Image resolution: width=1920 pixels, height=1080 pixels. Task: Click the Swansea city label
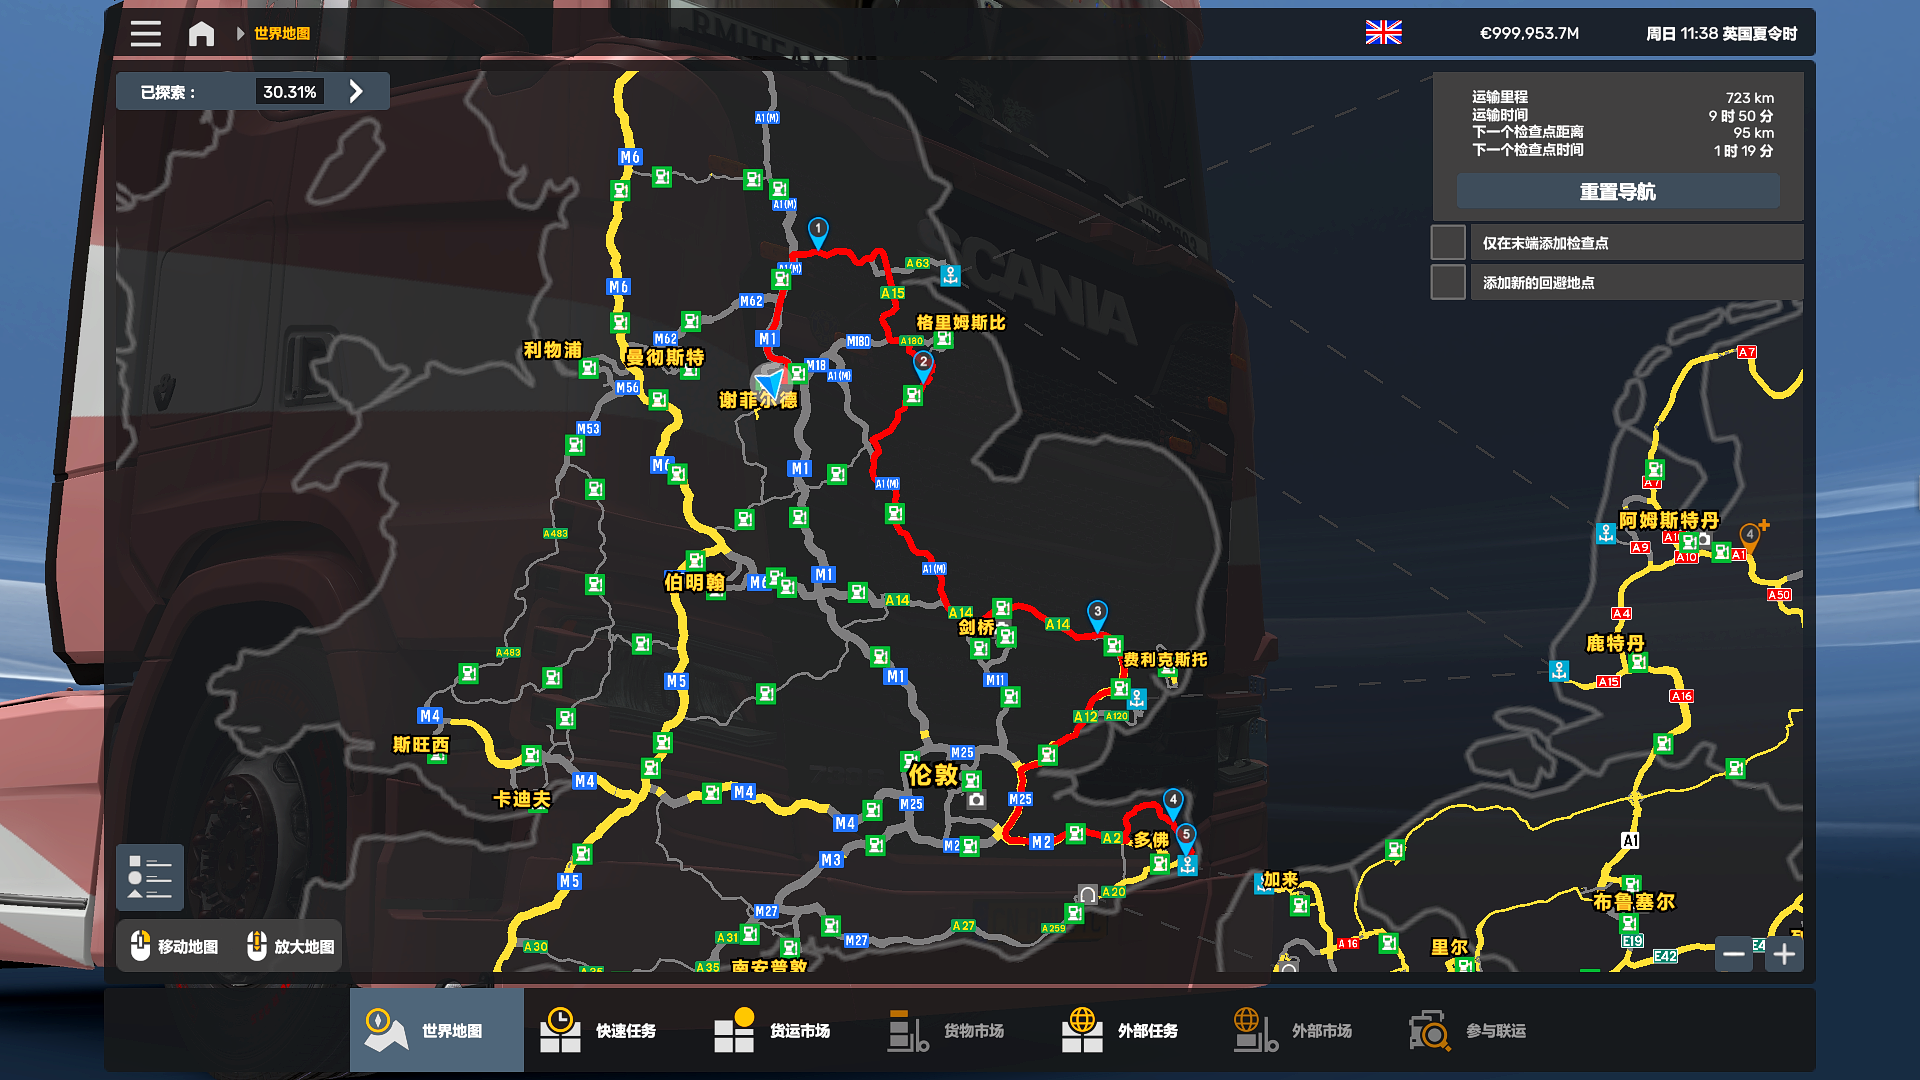(421, 744)
